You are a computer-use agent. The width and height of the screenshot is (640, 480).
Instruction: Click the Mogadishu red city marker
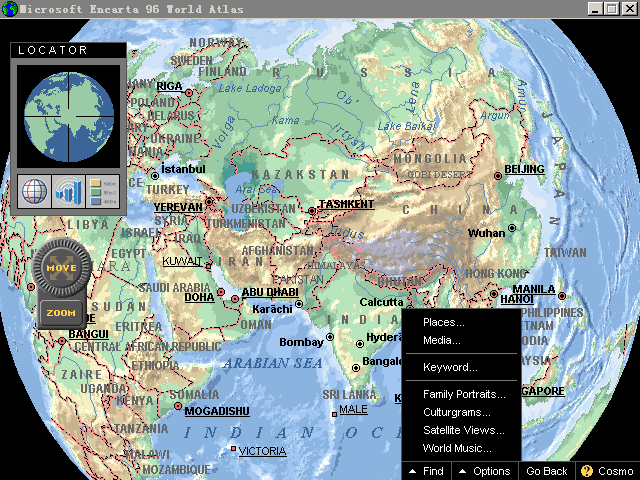178,406
